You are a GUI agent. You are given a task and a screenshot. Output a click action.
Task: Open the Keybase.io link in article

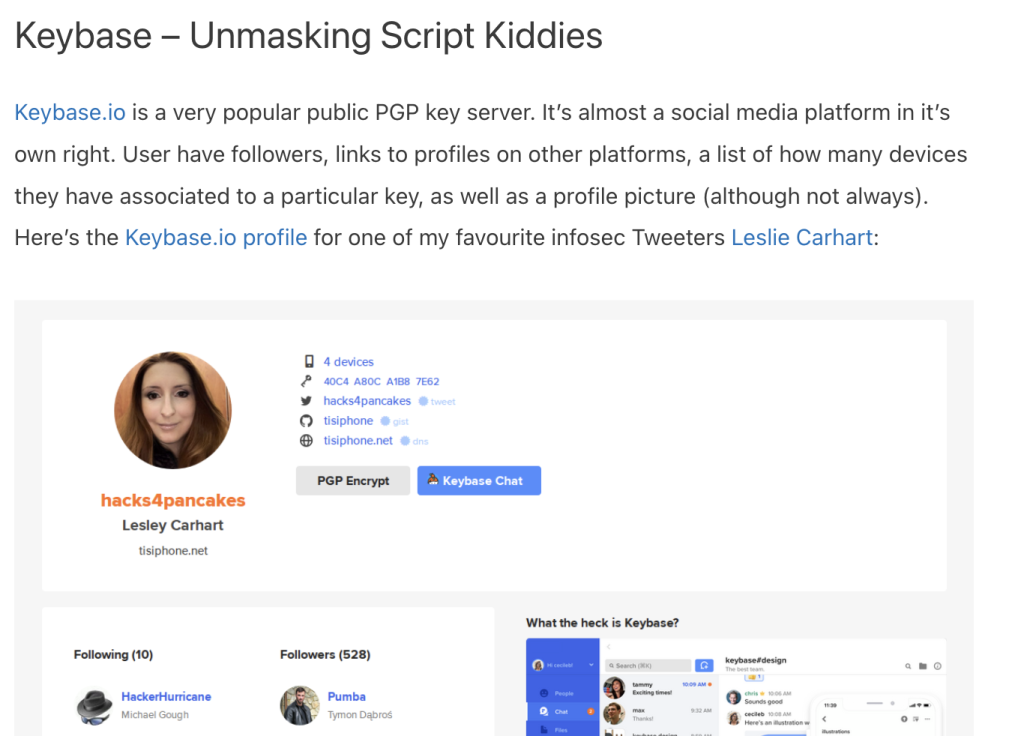(70, 112)
